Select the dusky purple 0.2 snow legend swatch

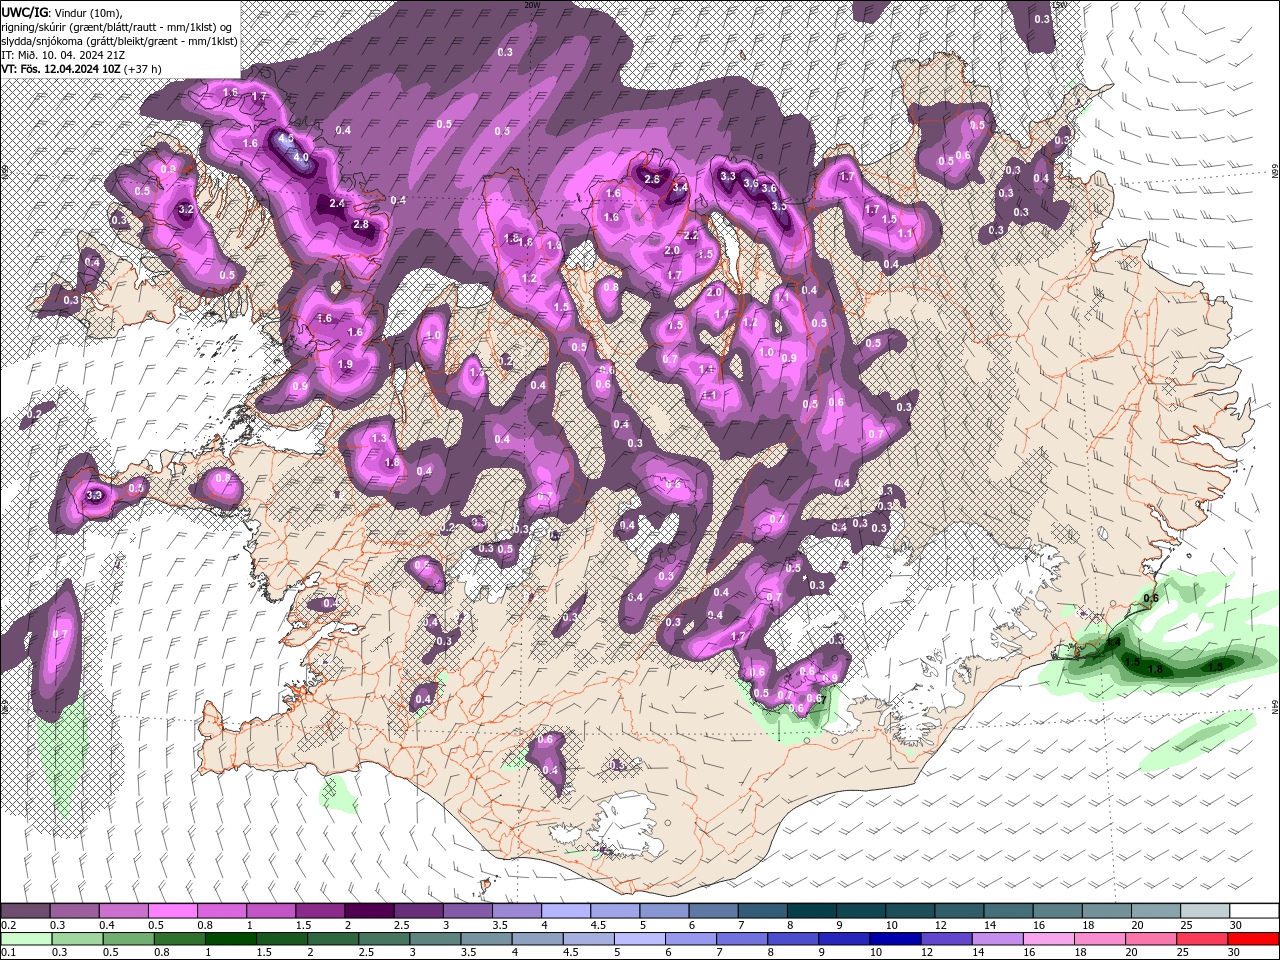click(25, 911)
